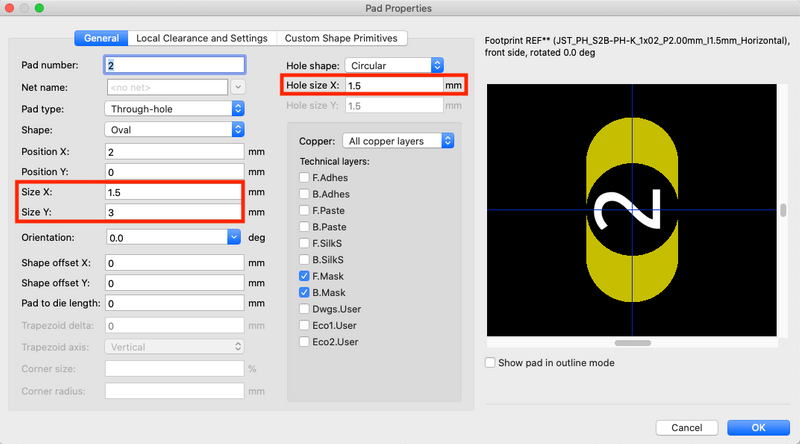Viewport: 800px width, 444px height.
Task: Toggle Show pad in outline mode
Action: tap(490, 363)
